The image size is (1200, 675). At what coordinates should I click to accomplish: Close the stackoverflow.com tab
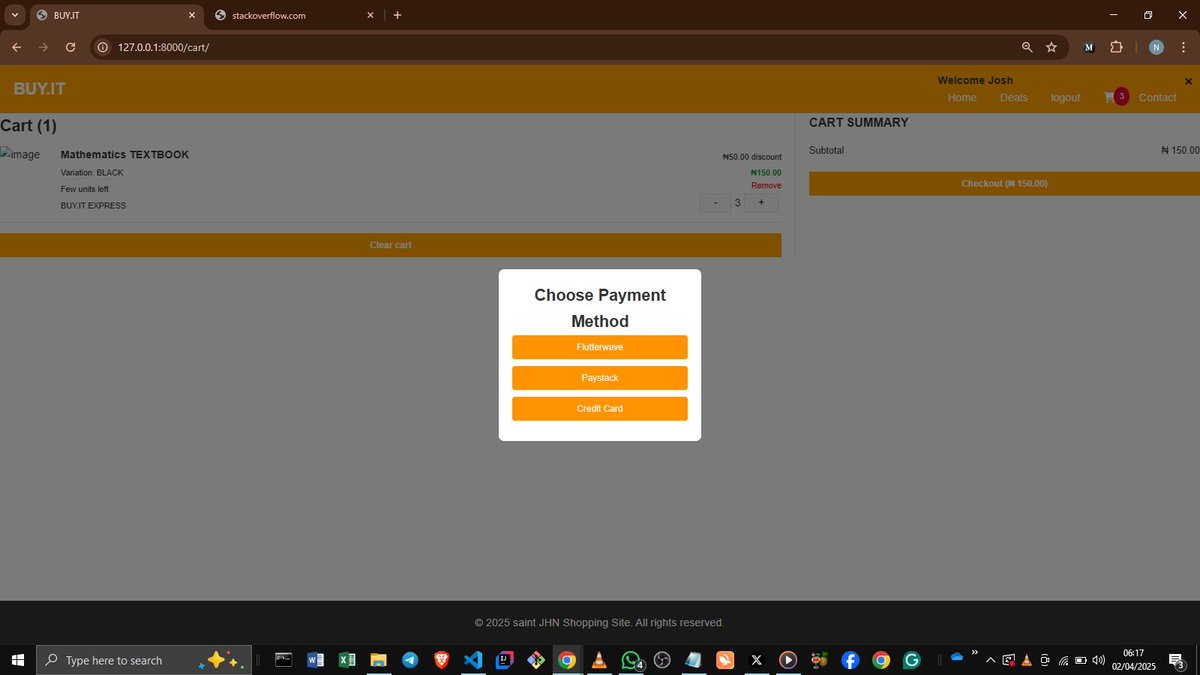pyautogui.click(x=370, y=15)
